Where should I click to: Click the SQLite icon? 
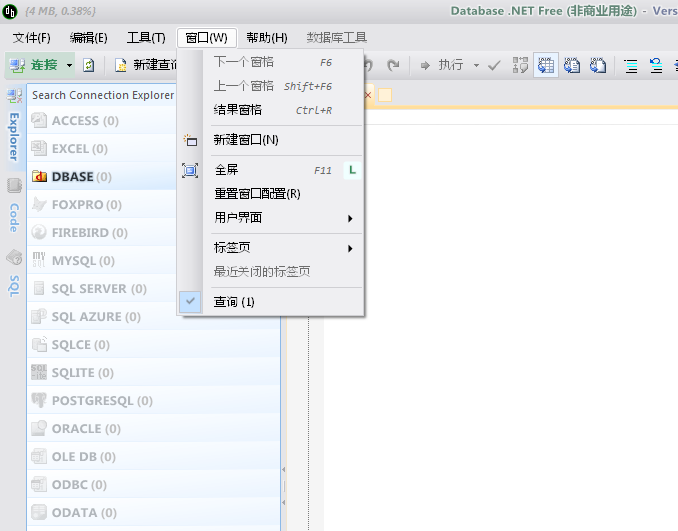tap(39, 372)
